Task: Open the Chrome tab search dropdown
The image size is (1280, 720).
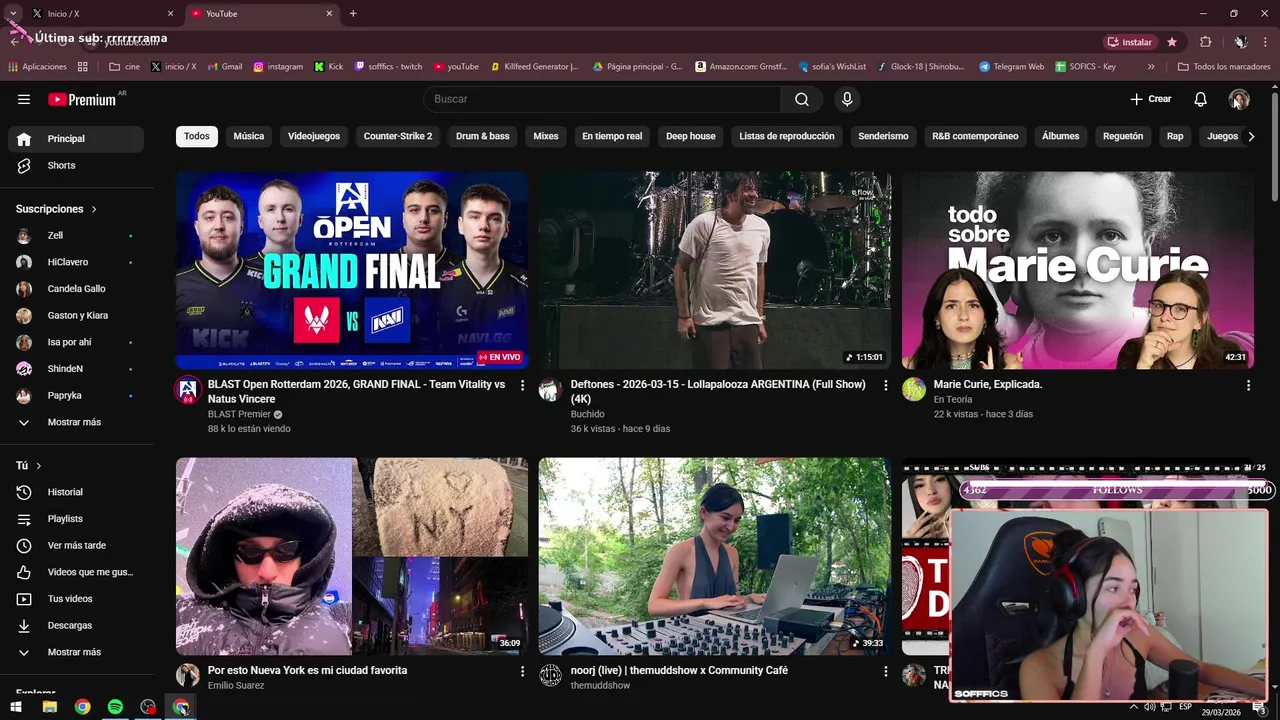Action: tap(13, 13)
